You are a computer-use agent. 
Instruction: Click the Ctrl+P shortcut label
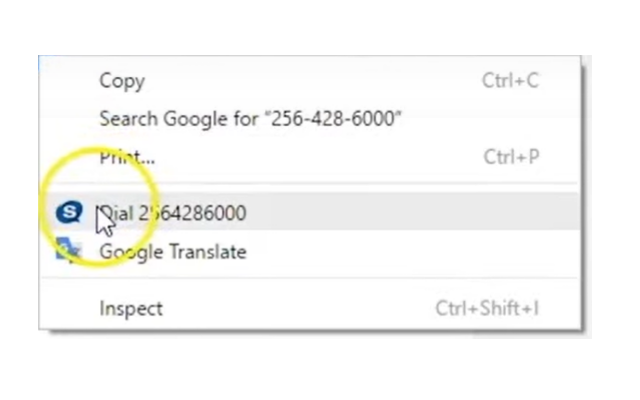[x=511, y=157]
